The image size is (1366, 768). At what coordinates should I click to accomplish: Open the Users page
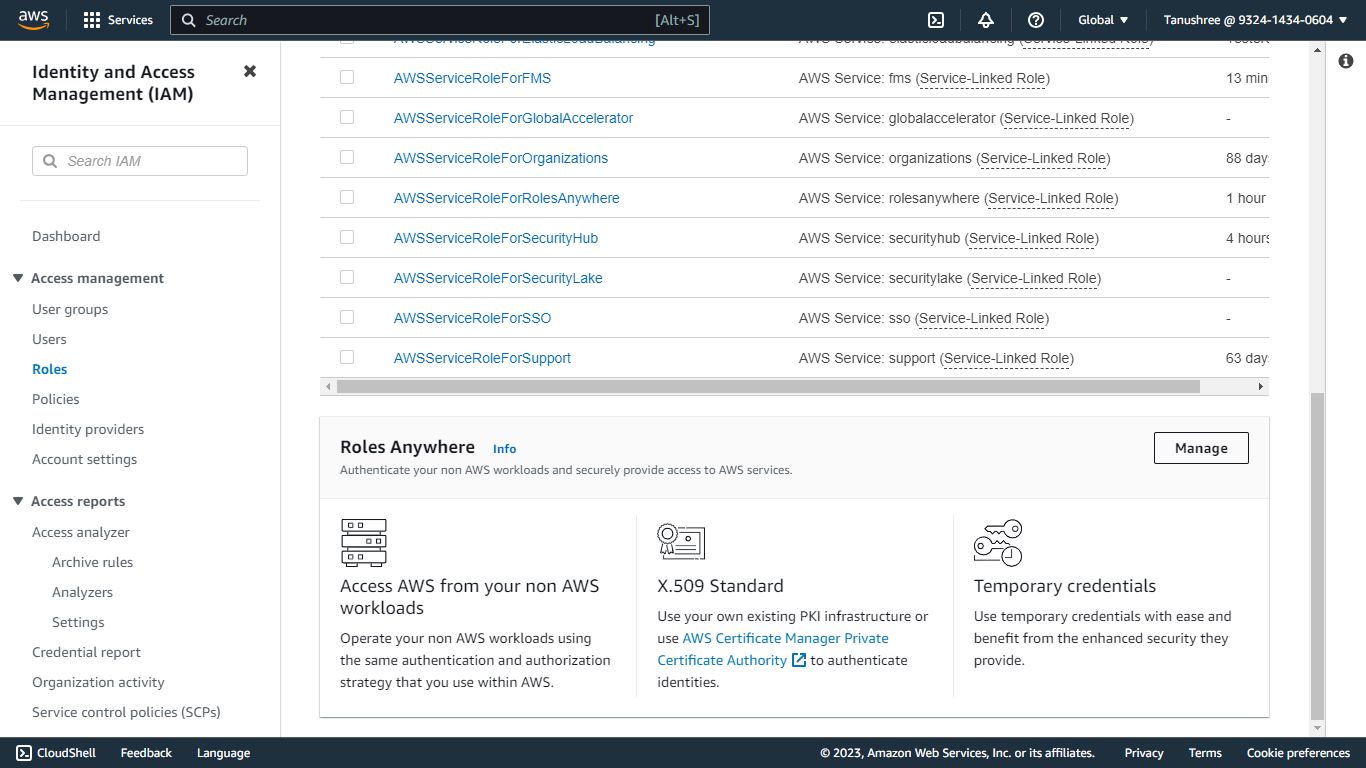49,339
